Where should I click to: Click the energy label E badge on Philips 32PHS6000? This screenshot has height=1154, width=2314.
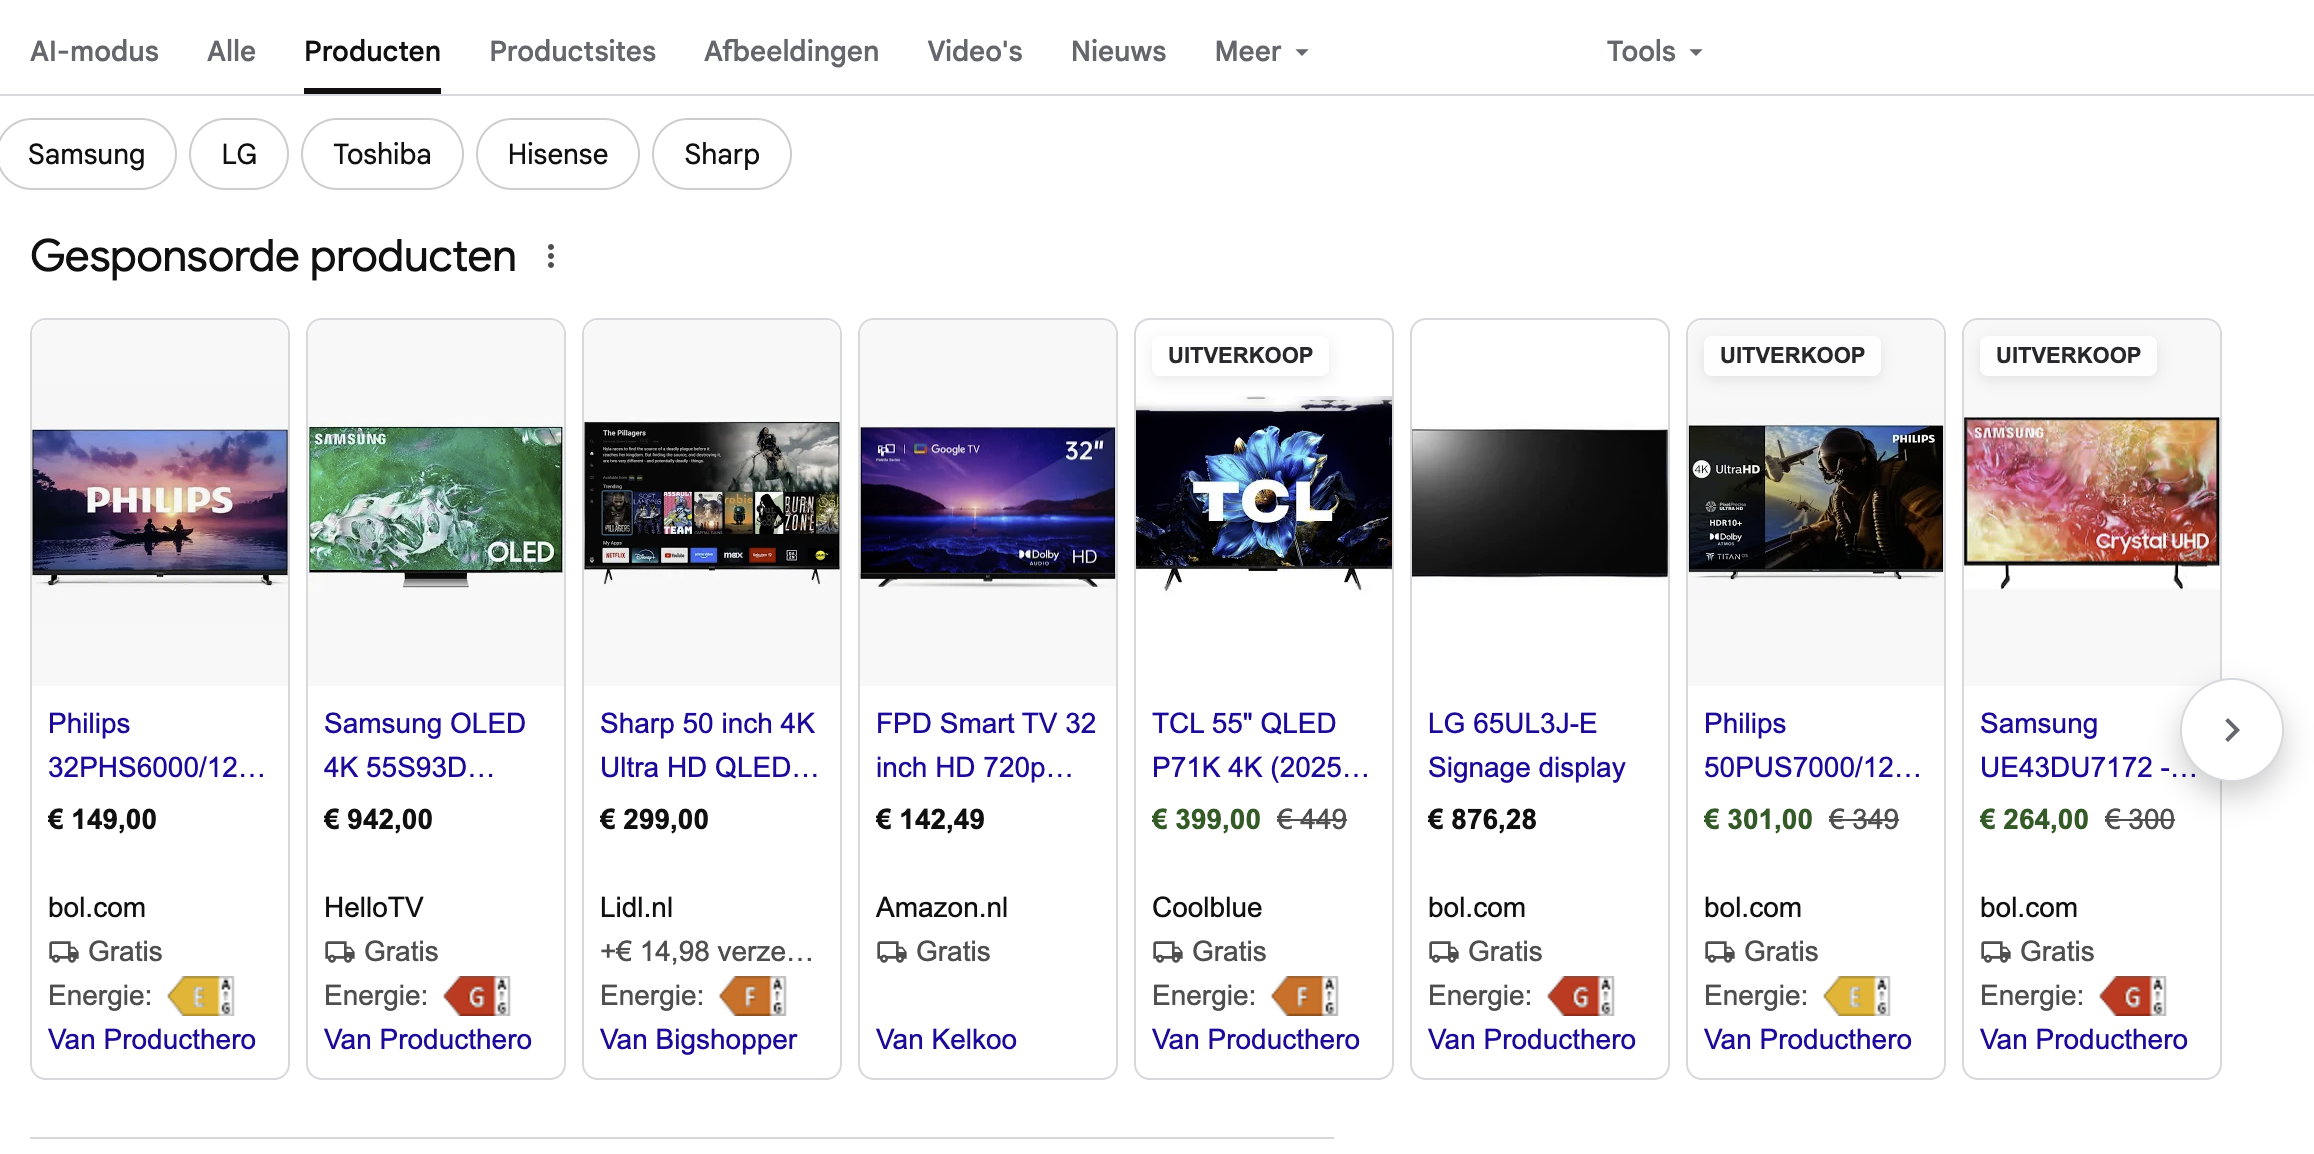coord(201,996)
